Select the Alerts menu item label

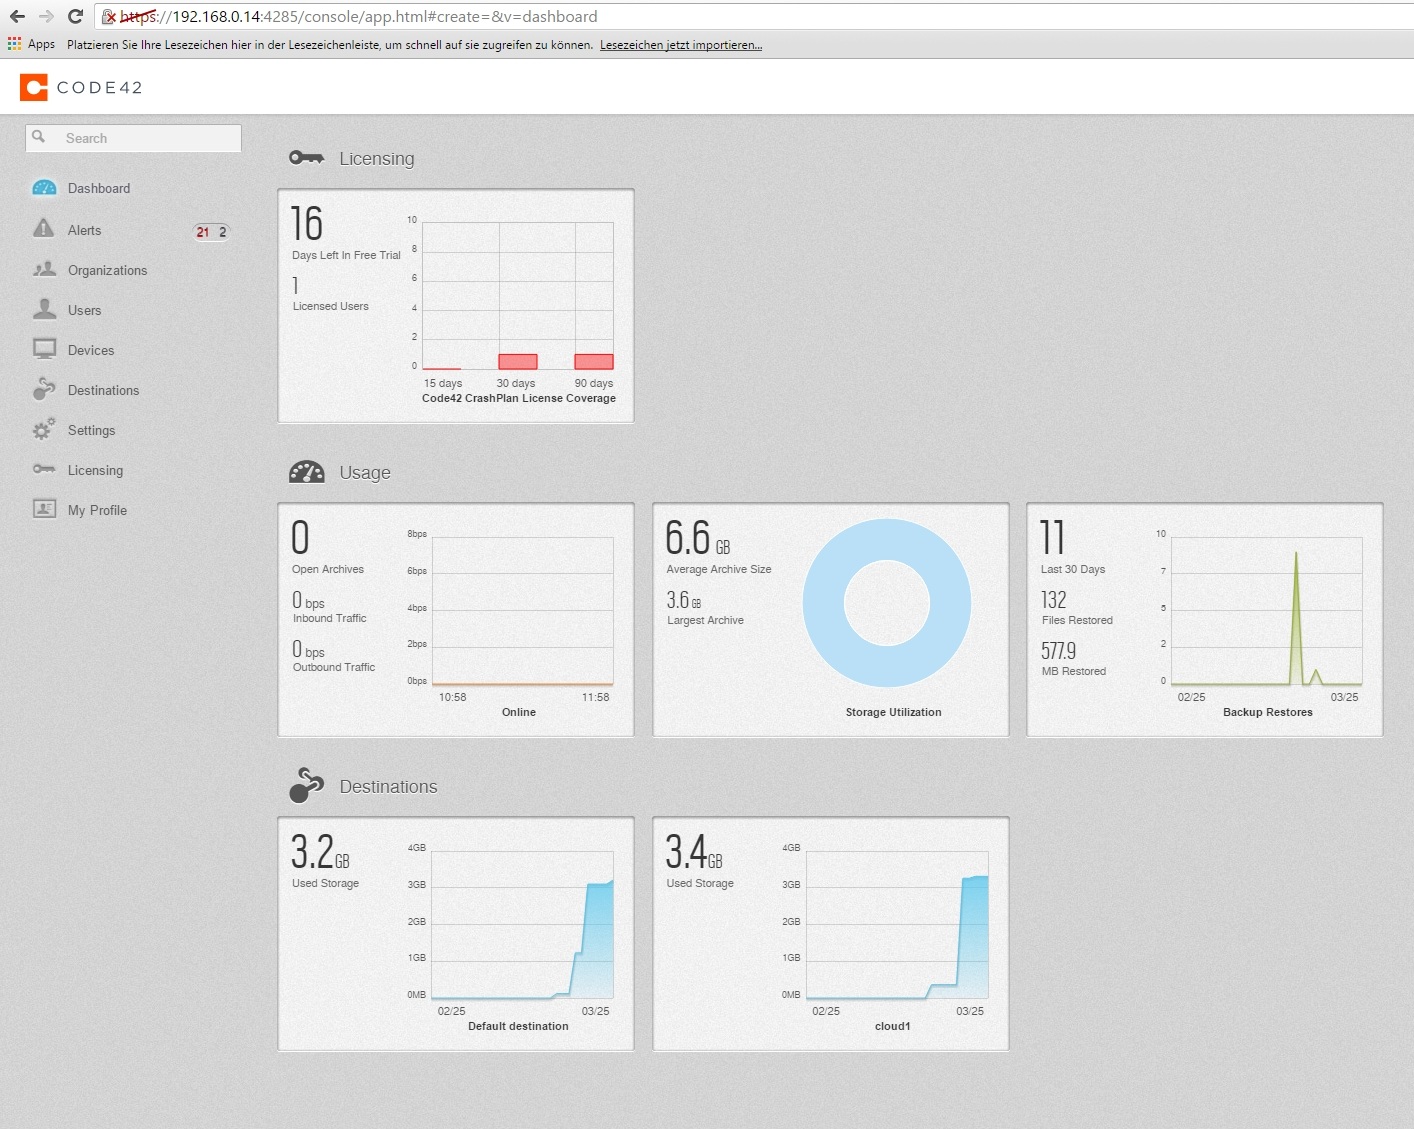pos(85,230)
